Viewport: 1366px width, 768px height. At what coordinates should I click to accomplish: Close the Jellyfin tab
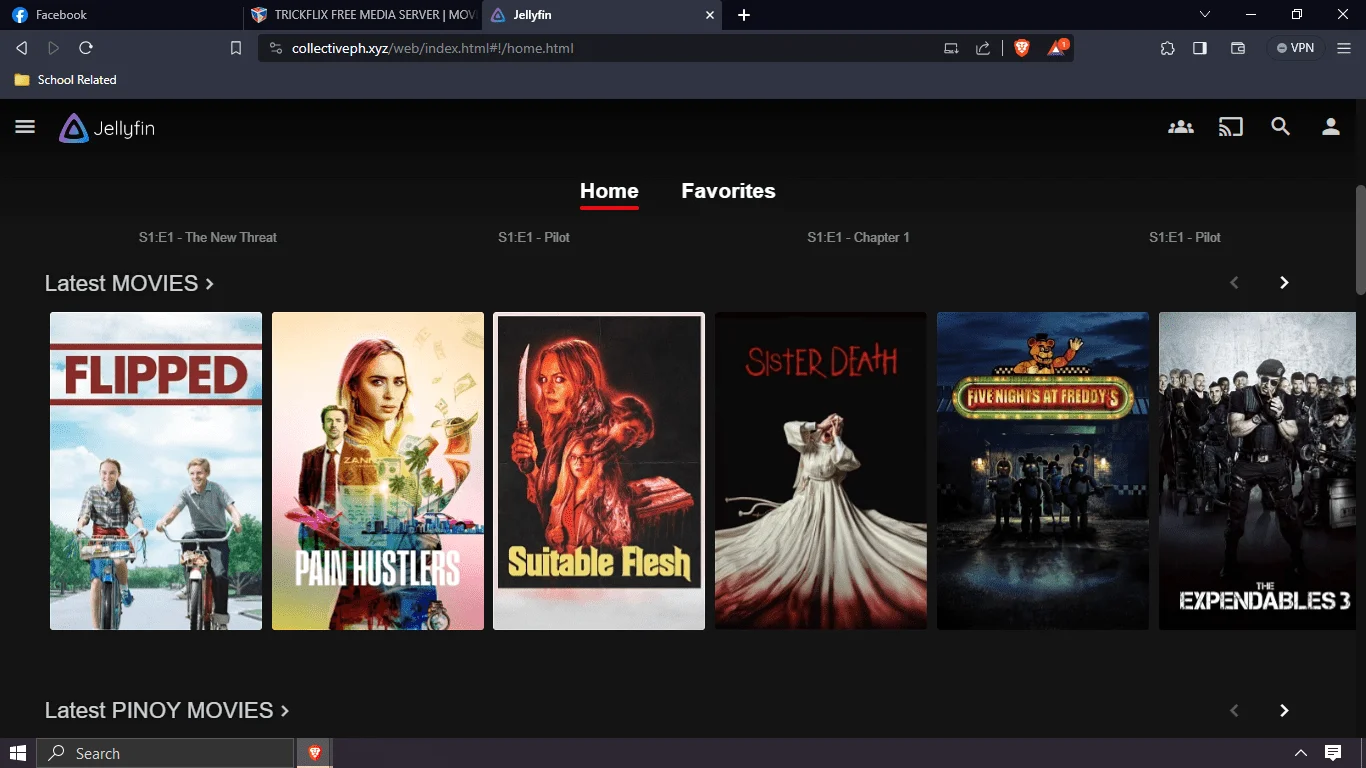click(711, 15)
